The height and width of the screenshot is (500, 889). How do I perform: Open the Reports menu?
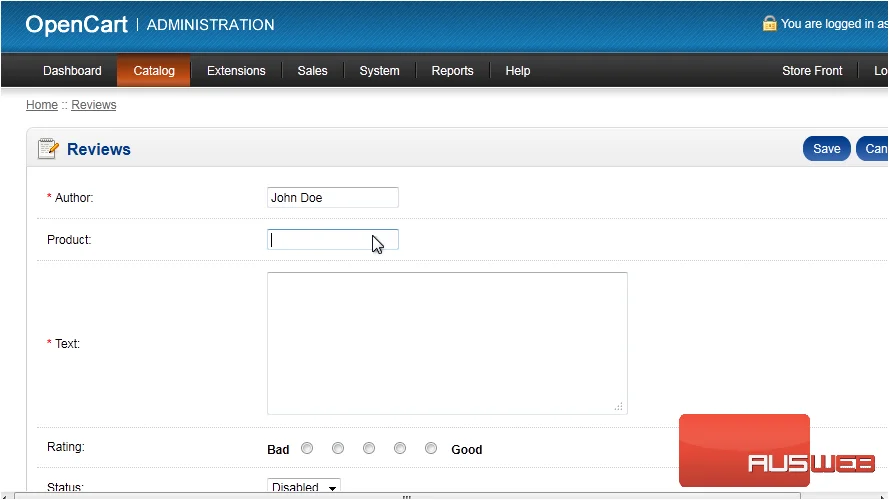point(452,71)
